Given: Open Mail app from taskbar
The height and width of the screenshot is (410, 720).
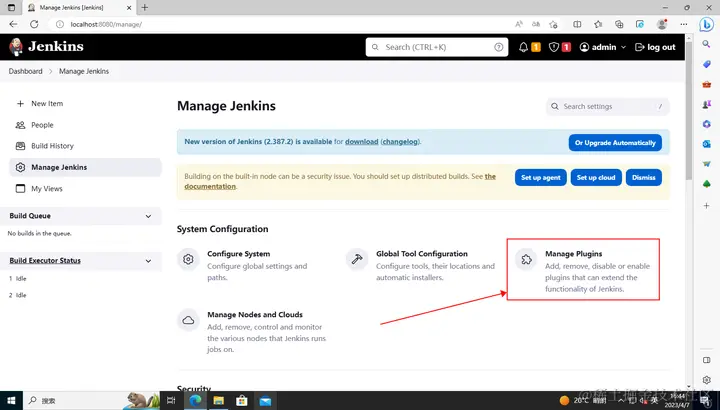Looking at the screenshot, I should pyautogui.click(x=265, y=401).
